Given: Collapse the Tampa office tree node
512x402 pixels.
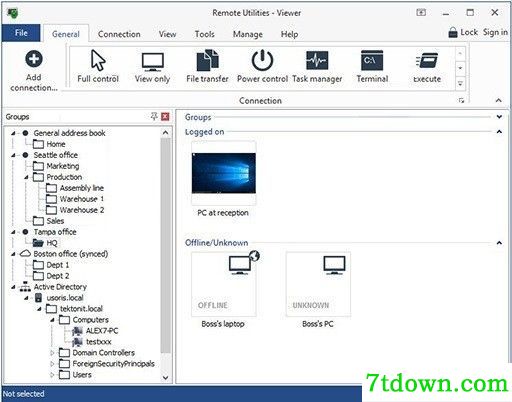Looking at the screenshot, I should click(x=13, y=232).
